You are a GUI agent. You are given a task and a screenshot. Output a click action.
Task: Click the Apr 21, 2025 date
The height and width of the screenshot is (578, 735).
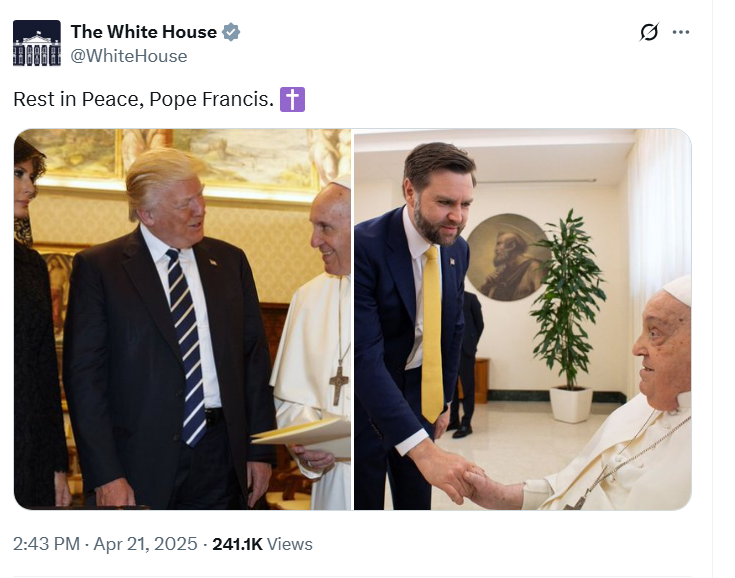[147, 544]
